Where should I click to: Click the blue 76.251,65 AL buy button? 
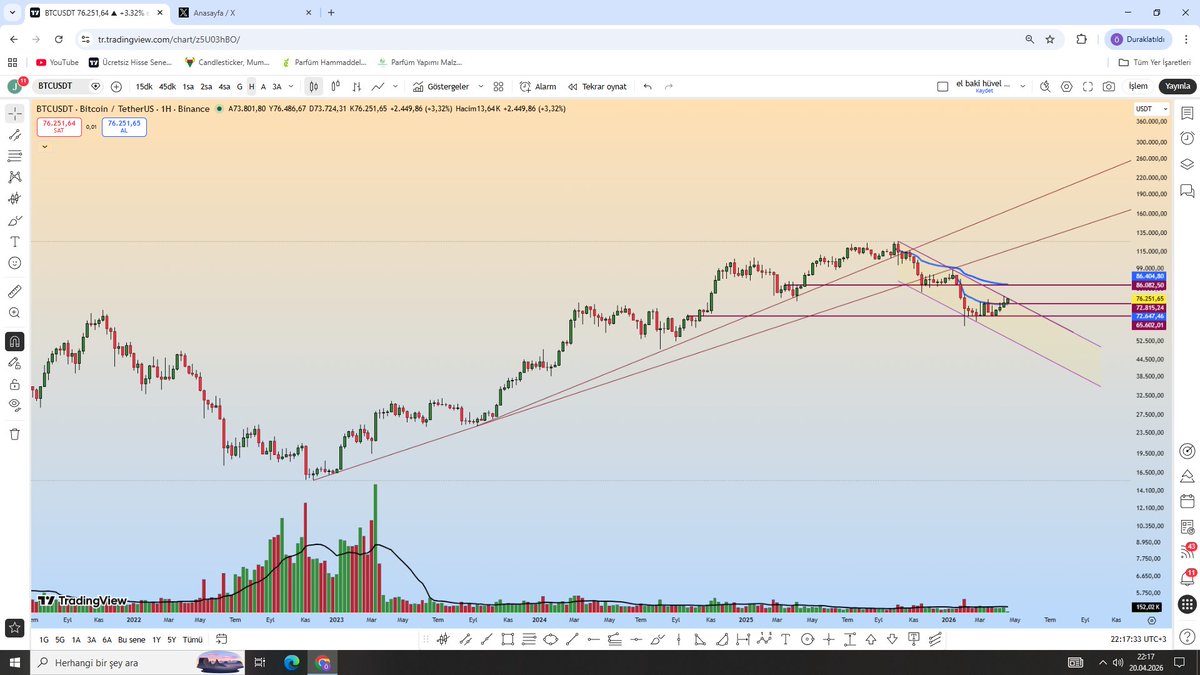[124, 126]
